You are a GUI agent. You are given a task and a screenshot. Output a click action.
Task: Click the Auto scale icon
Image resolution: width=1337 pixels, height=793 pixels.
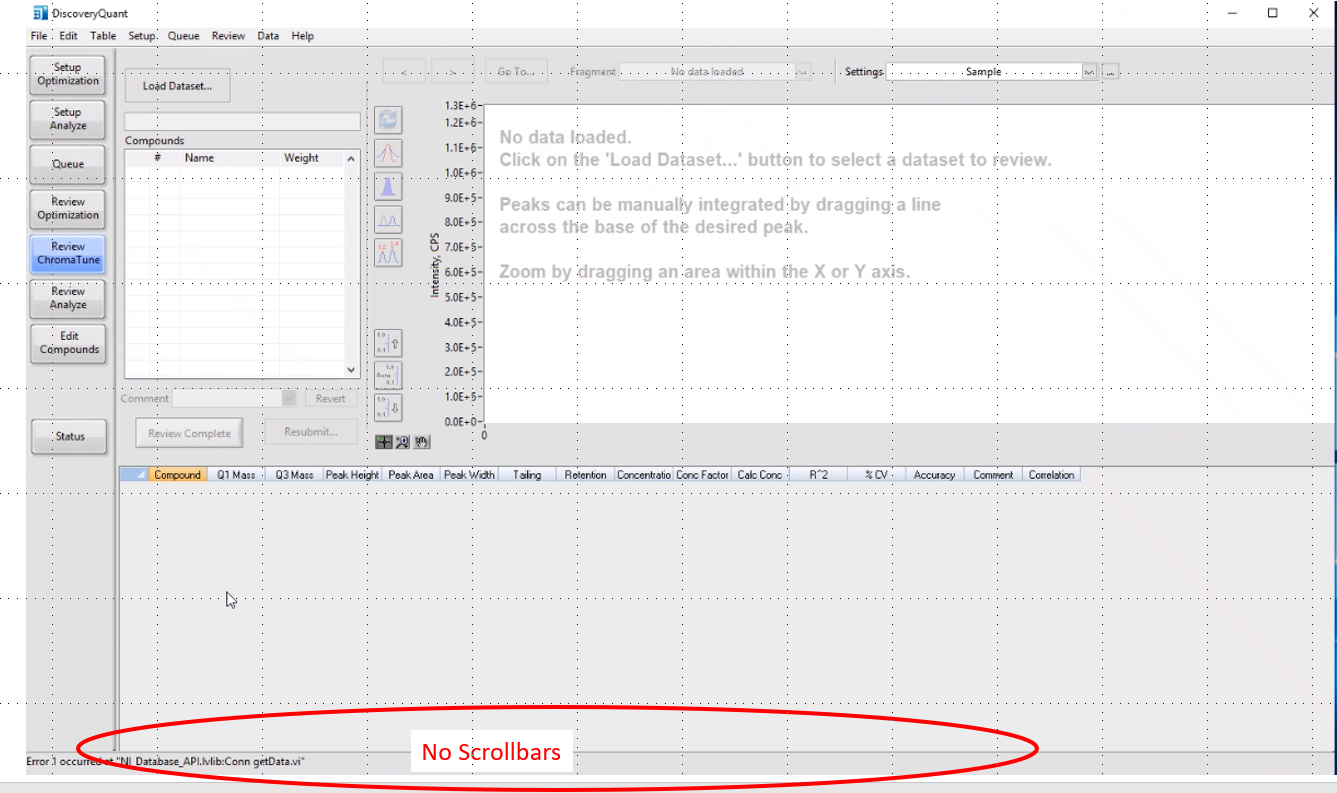[388, 375]
